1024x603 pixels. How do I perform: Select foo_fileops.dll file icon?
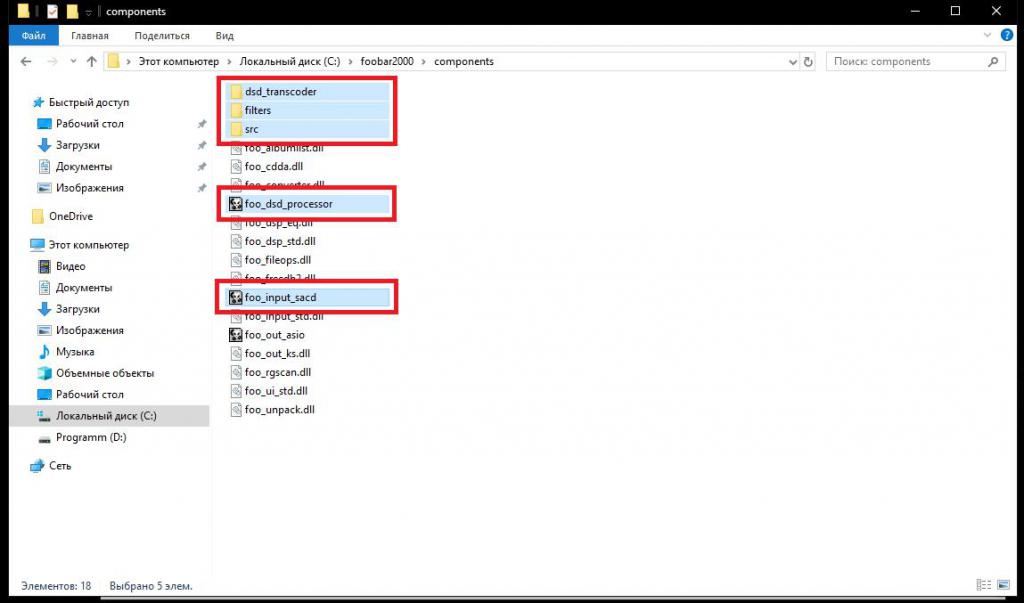pos(236,260)
